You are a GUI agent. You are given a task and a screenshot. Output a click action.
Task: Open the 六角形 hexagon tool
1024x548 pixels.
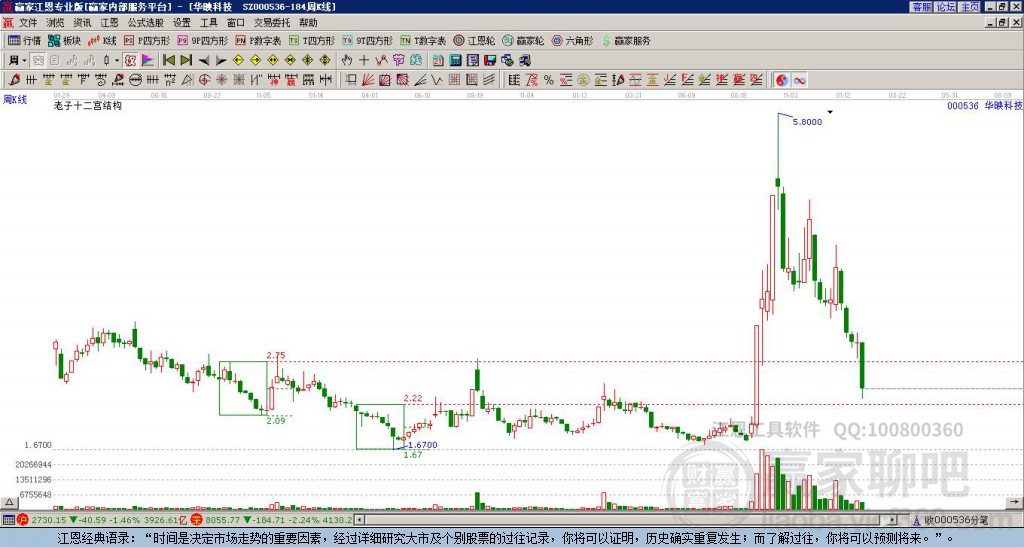coord(572,40)
